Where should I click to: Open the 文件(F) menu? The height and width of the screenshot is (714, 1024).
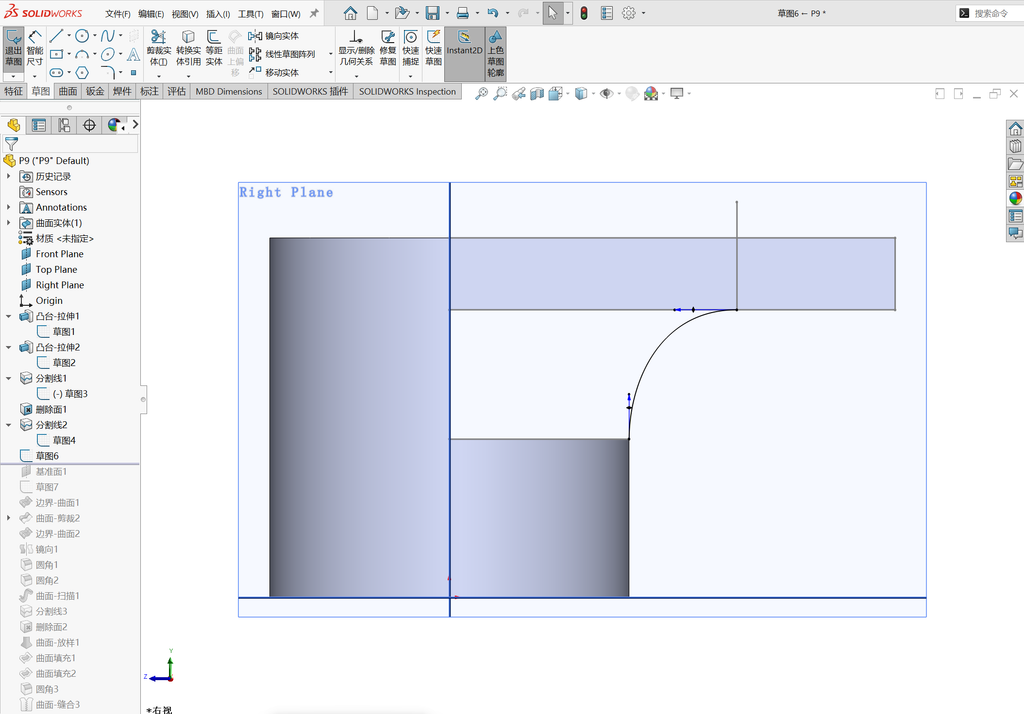point(118,14)
